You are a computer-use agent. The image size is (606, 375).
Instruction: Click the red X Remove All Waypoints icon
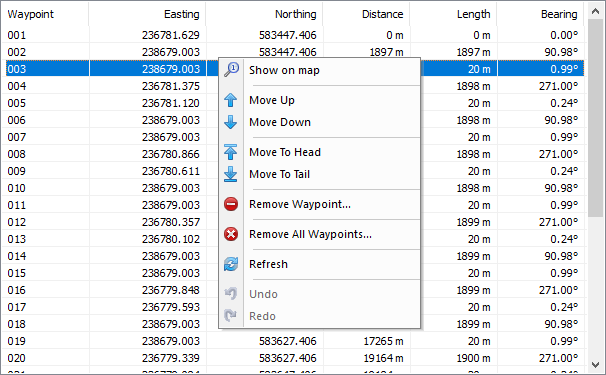click(231, 234)
